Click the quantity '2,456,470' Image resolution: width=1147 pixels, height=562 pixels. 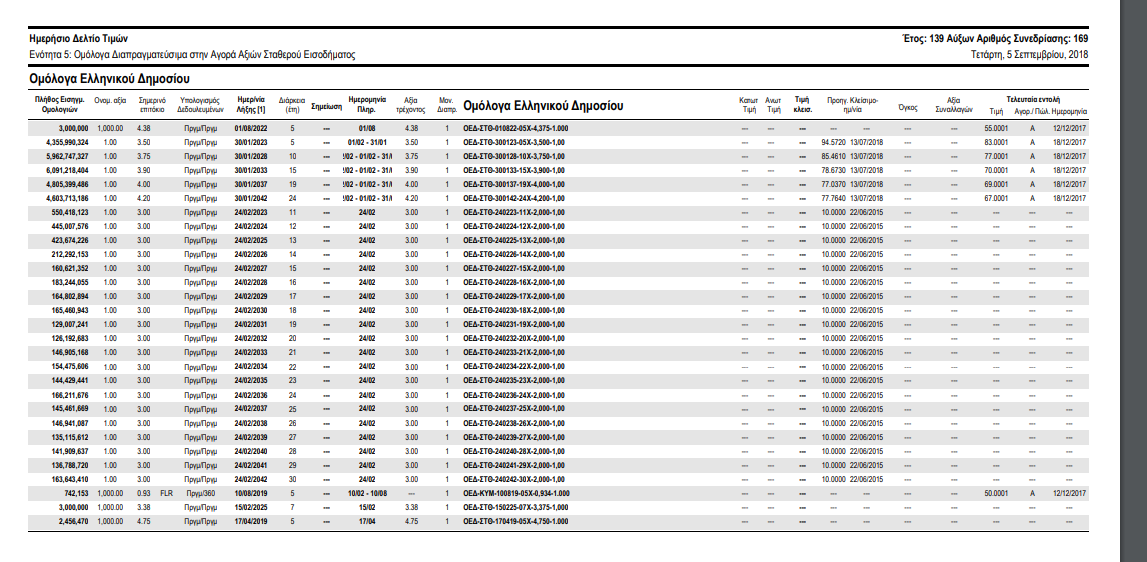point(74,522)
